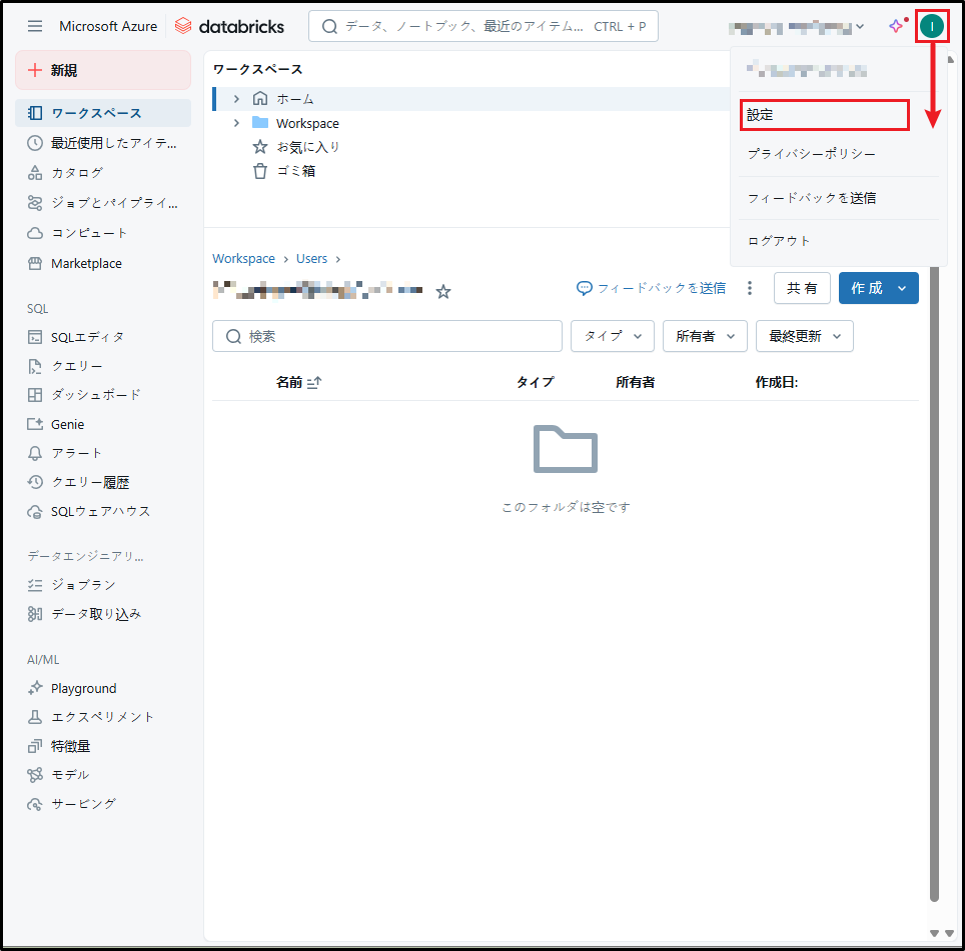
Task: Open the 最終更新 filter dropdown
Action: click(x=805, y=336)
